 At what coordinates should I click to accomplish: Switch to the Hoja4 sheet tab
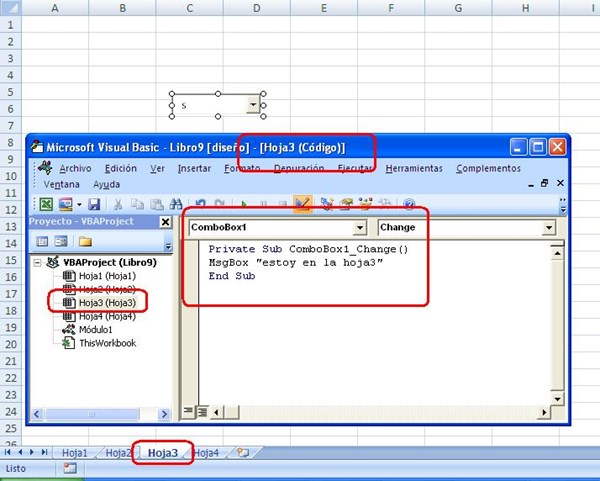(x=206, y=453)
